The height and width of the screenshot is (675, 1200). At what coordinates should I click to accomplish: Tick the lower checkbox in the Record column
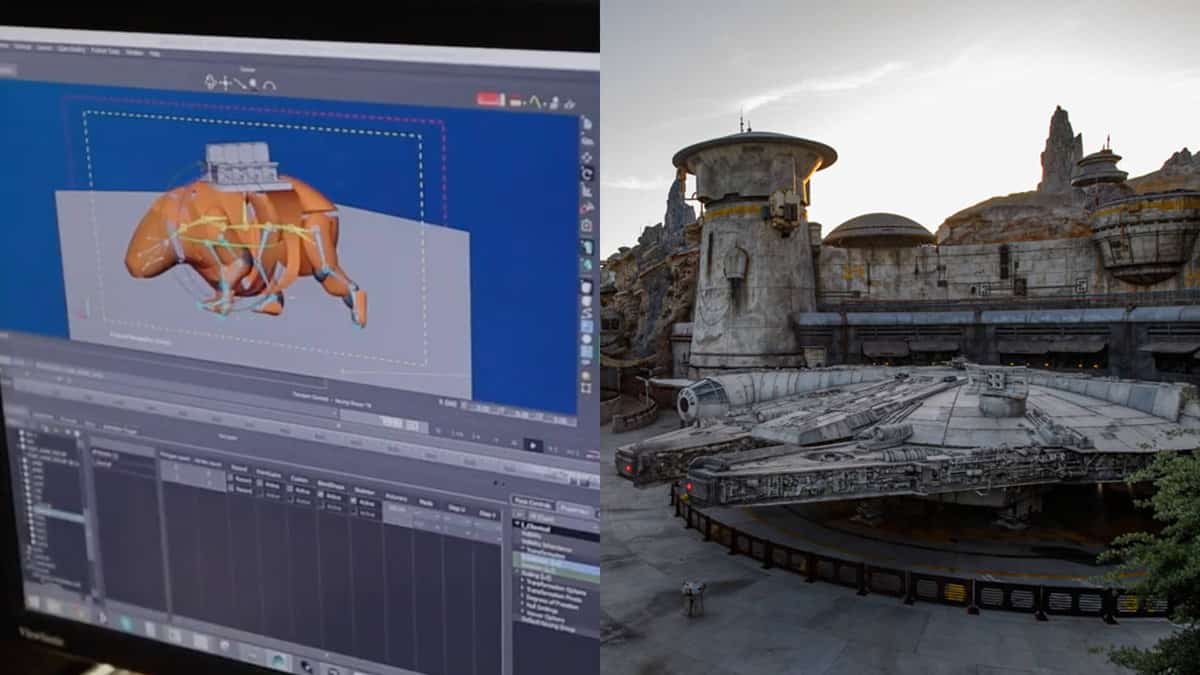tap(230, 488)
